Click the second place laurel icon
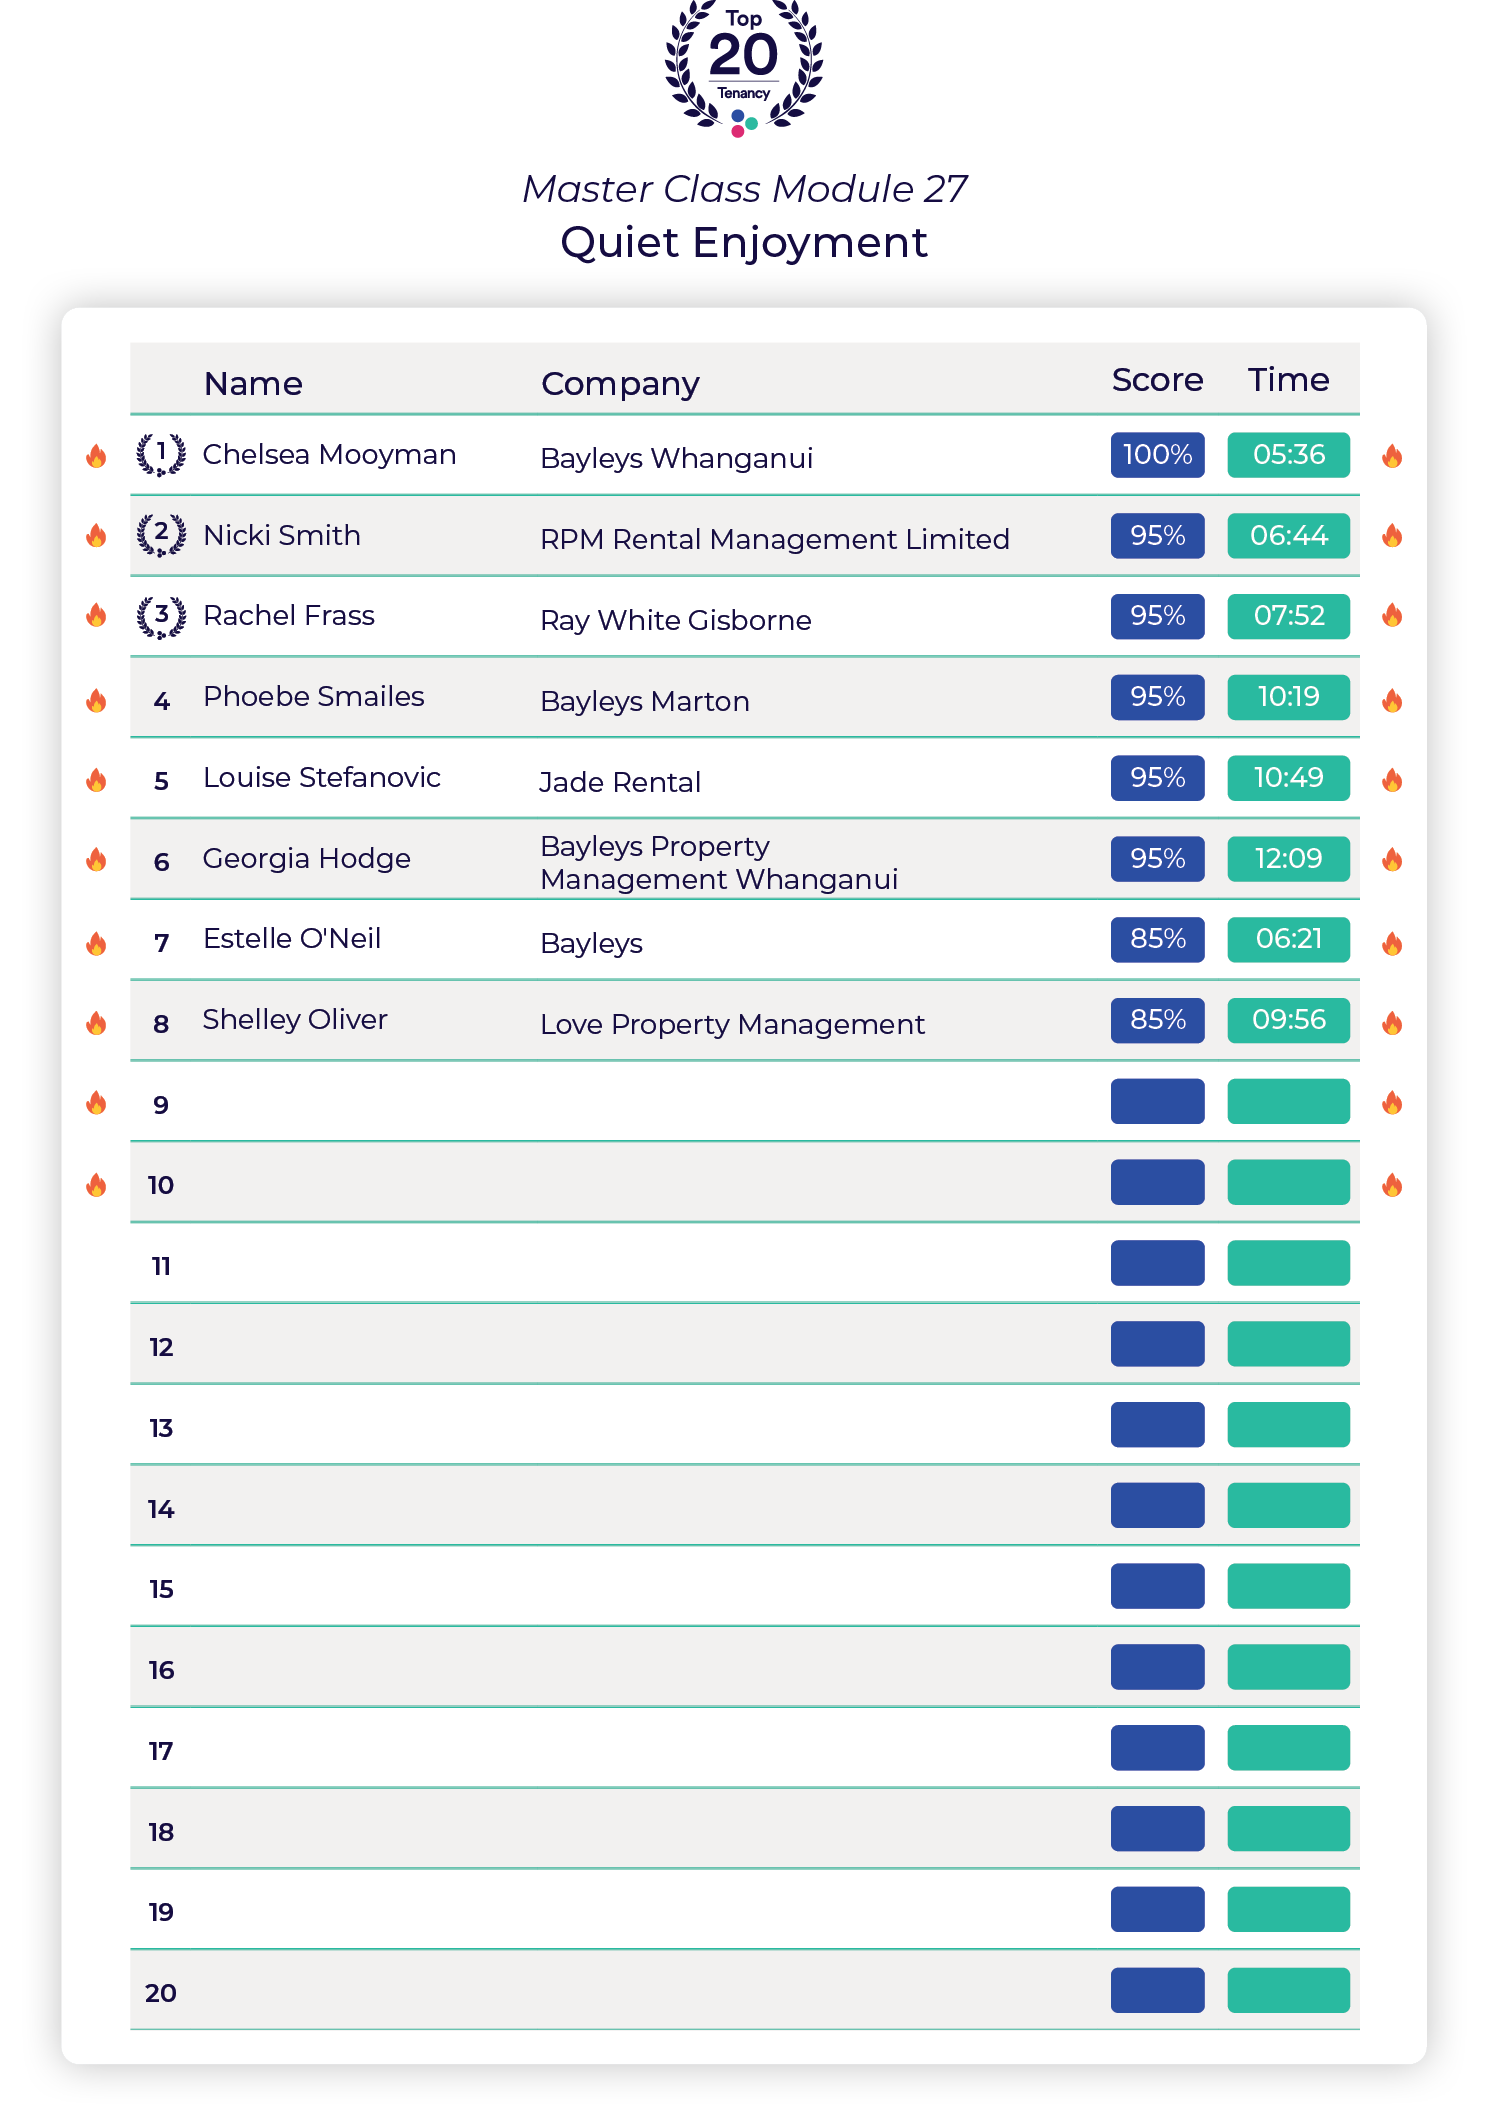 tap(161, 535)
